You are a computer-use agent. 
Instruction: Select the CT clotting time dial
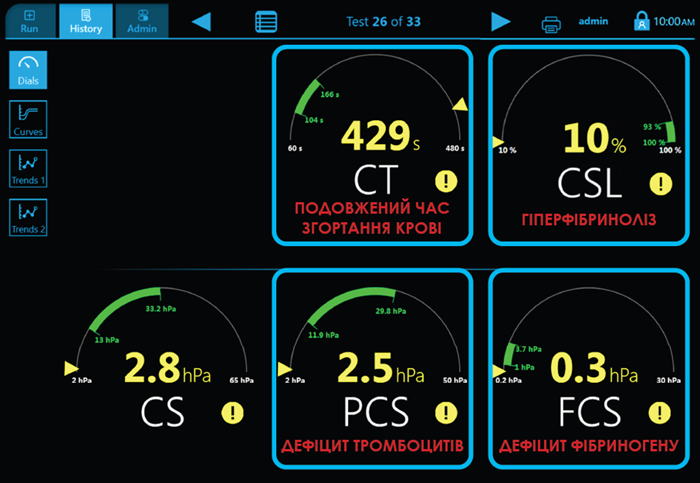pyautogui.click(x=372, y=145)
